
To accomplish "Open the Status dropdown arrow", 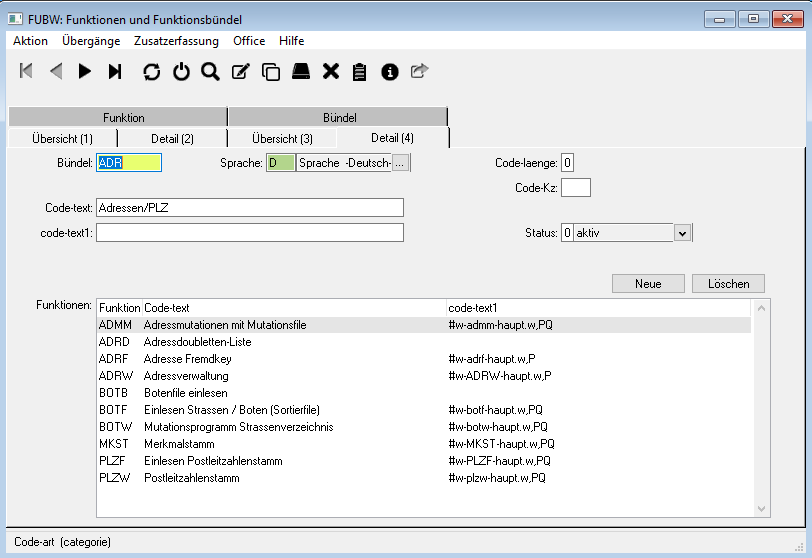I will pyautogui.click(x=682, y=232).
